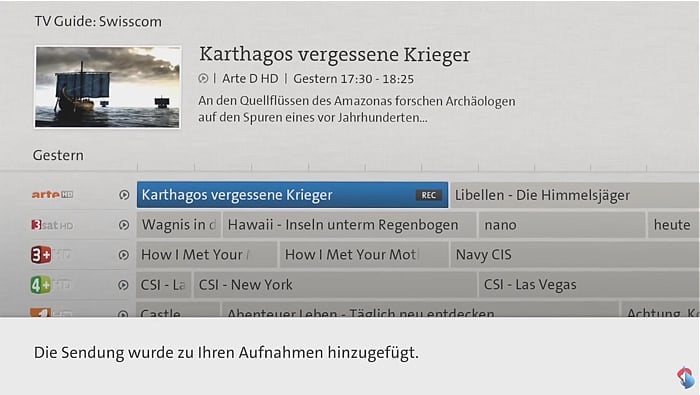Select Abenteuer Leben - Täglich neu entdecken

[x=421, y=310]
